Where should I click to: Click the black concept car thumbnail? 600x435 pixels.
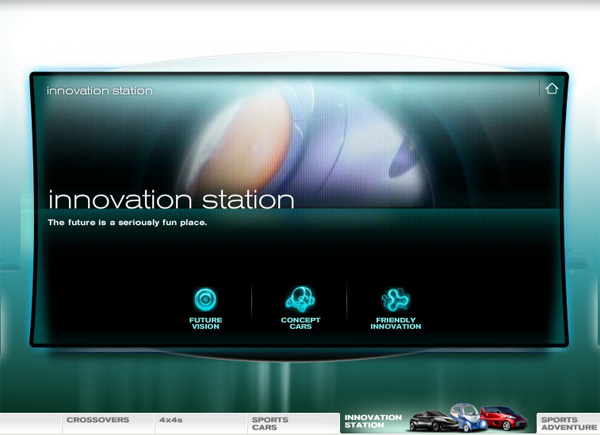[432, 421]
